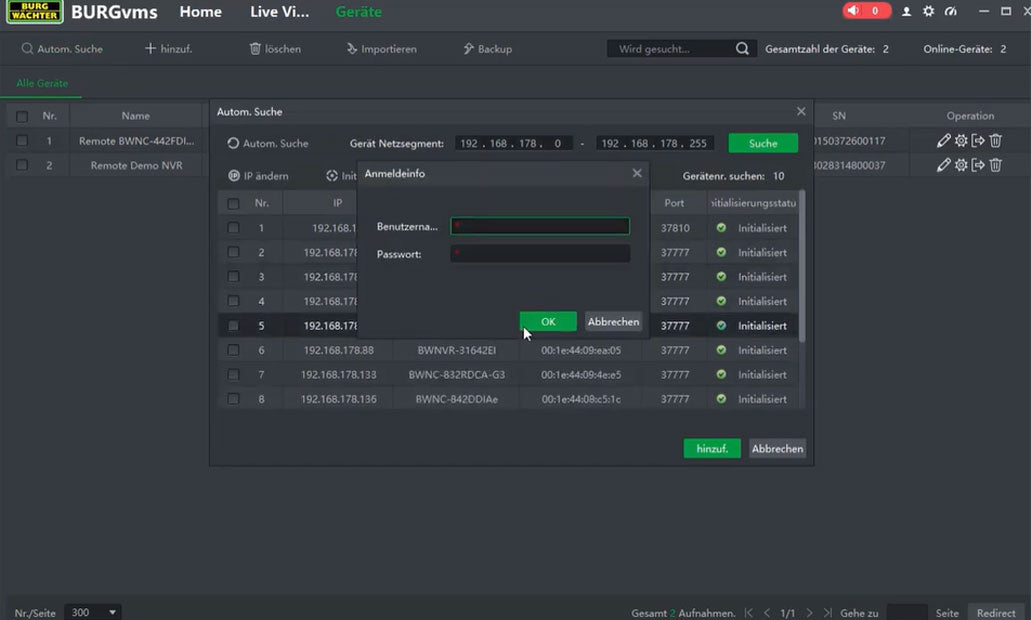Open the Live Vi... tab

[279, 12]
